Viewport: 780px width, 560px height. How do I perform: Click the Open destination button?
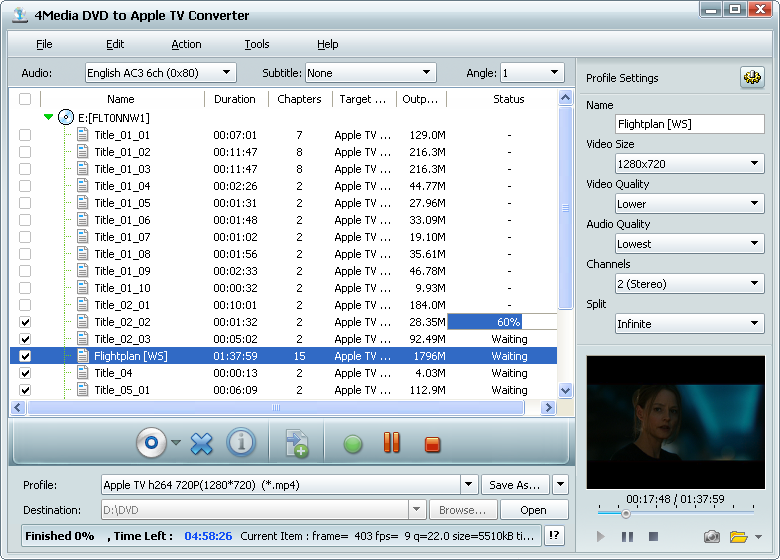(533, 510)
